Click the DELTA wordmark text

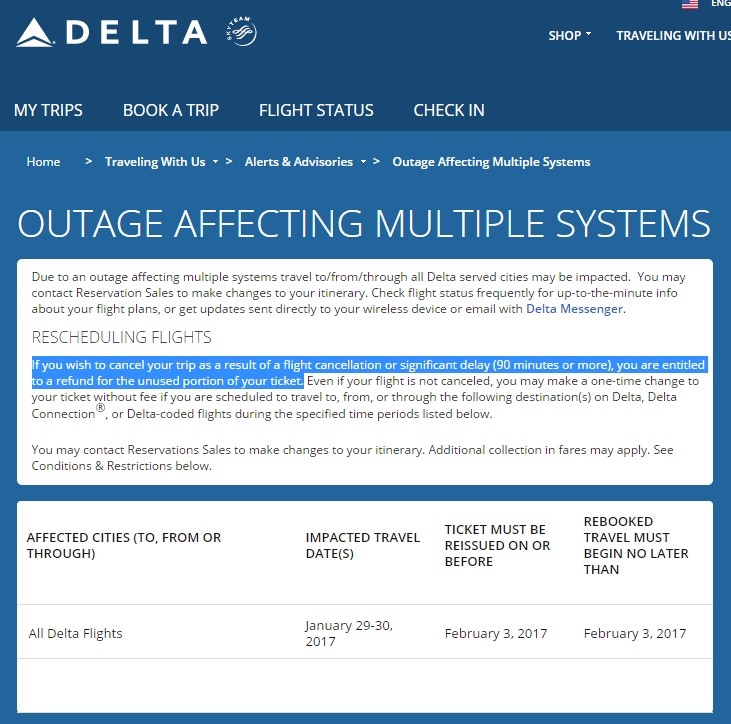point(137,33)
